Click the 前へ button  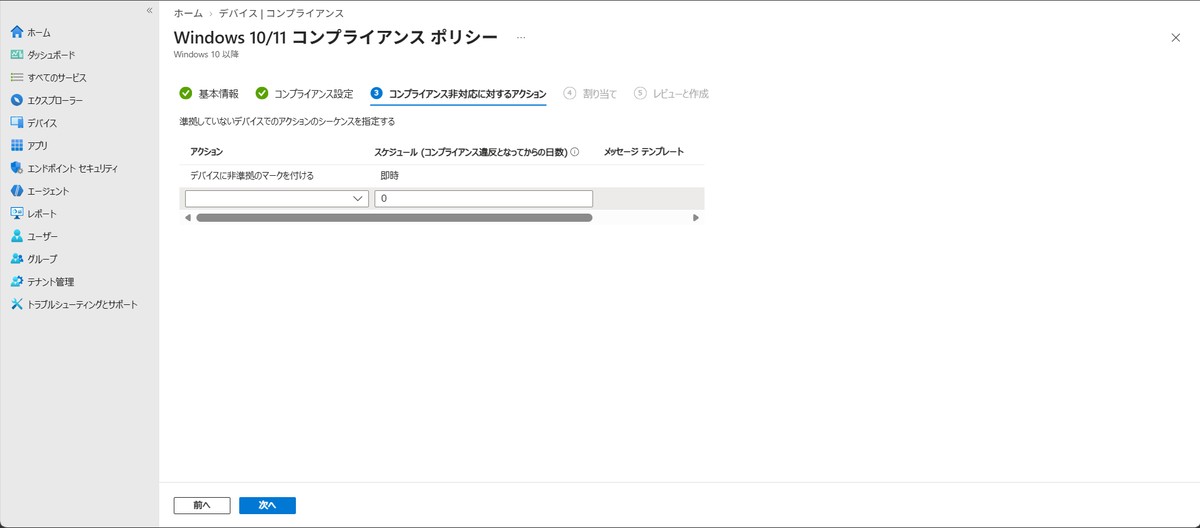point(202,505)
